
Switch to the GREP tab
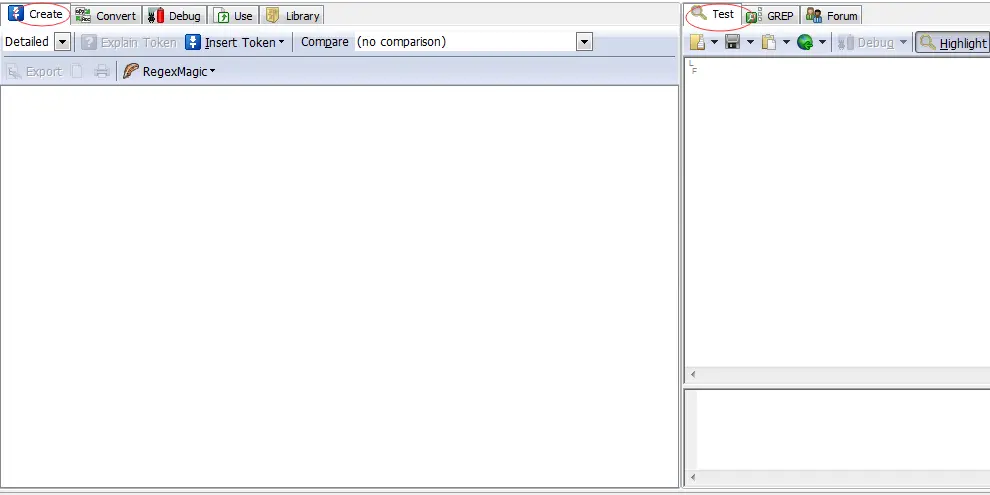click(x=770, y=16)
